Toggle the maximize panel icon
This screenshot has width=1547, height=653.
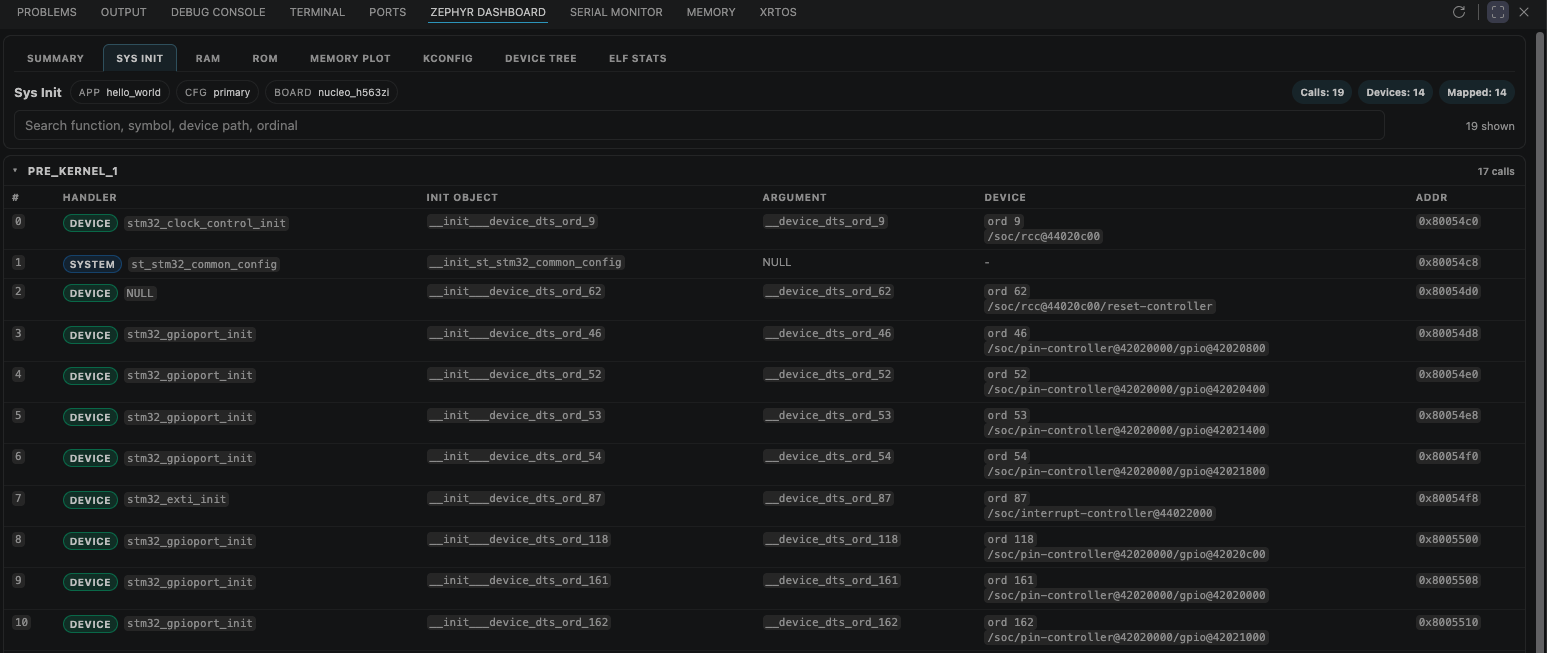[x=1497, y=12]
